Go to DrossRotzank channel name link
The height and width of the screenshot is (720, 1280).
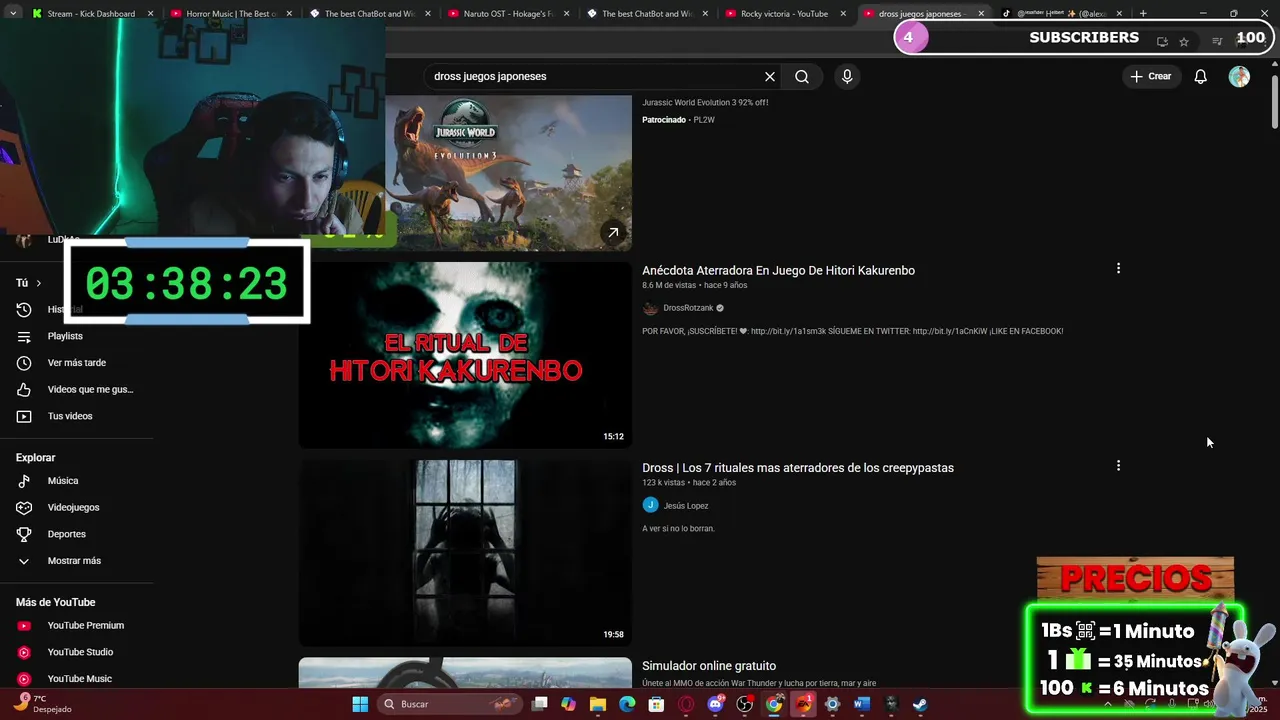point(688,308)
